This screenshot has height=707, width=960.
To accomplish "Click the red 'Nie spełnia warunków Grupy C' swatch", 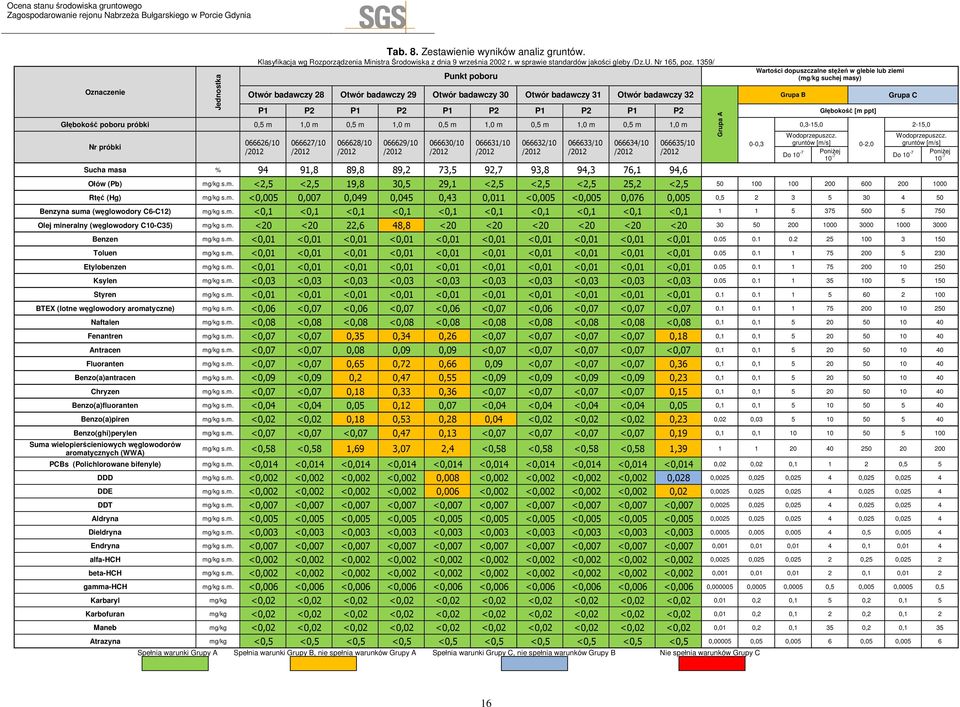I will [x=711, y=664].
